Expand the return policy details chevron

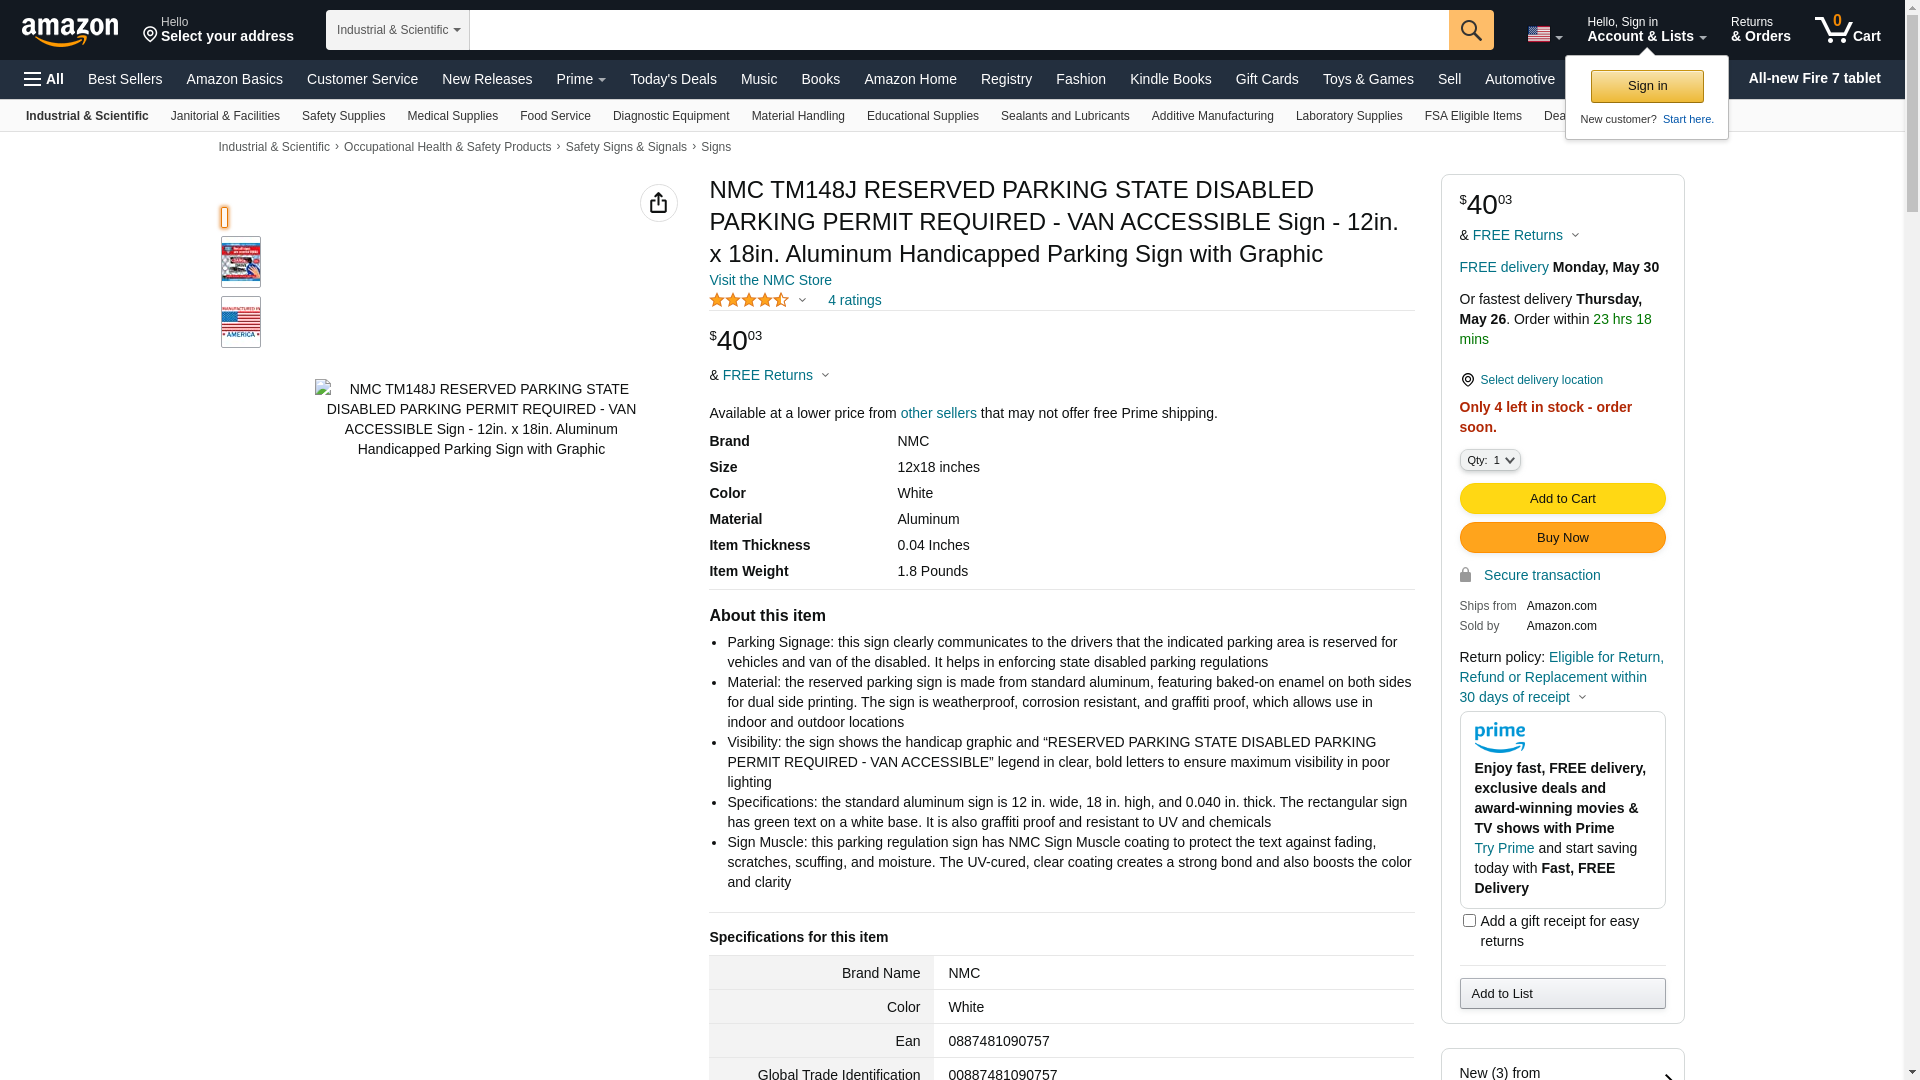click(x=1582, y=697)
